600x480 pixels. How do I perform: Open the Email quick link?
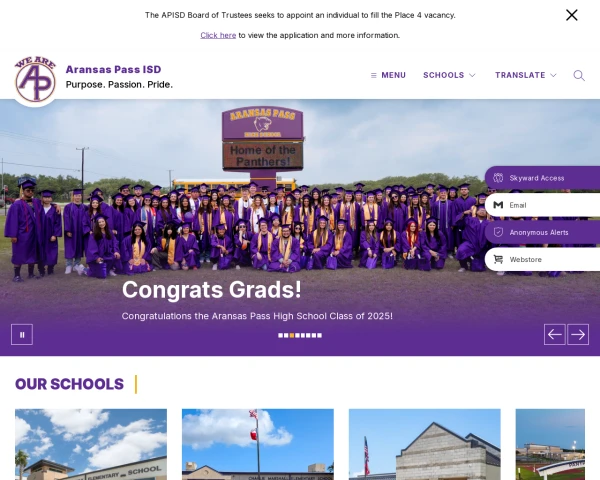(542, 205)
